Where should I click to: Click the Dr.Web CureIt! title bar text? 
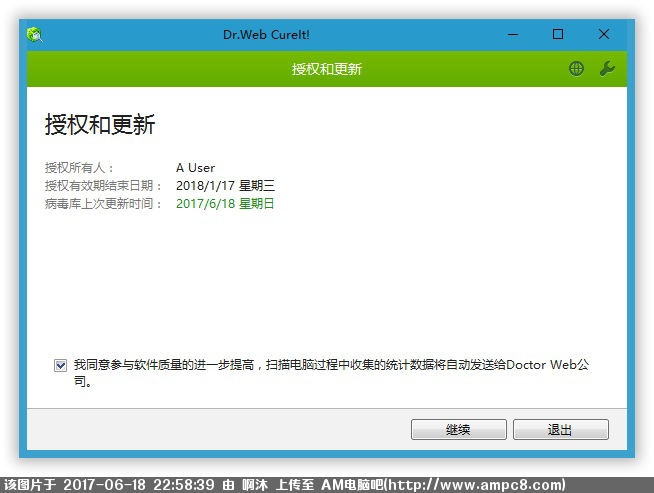pos(267,34)
